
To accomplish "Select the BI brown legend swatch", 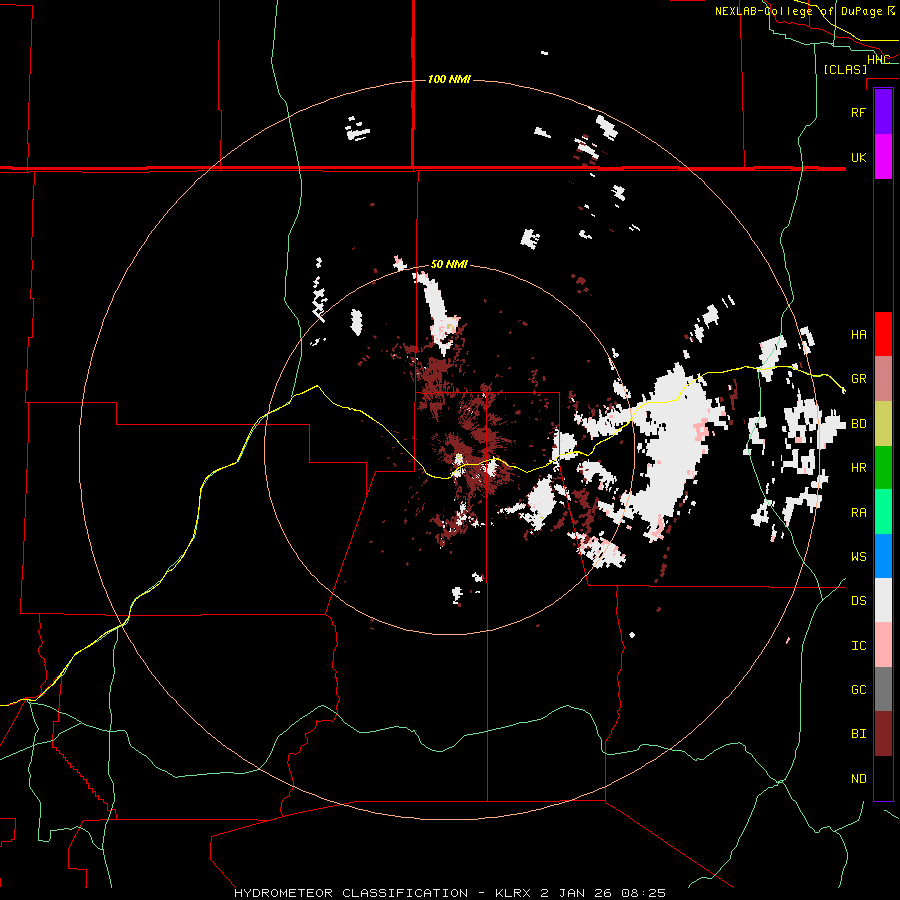I will click(x=883, y=734).
